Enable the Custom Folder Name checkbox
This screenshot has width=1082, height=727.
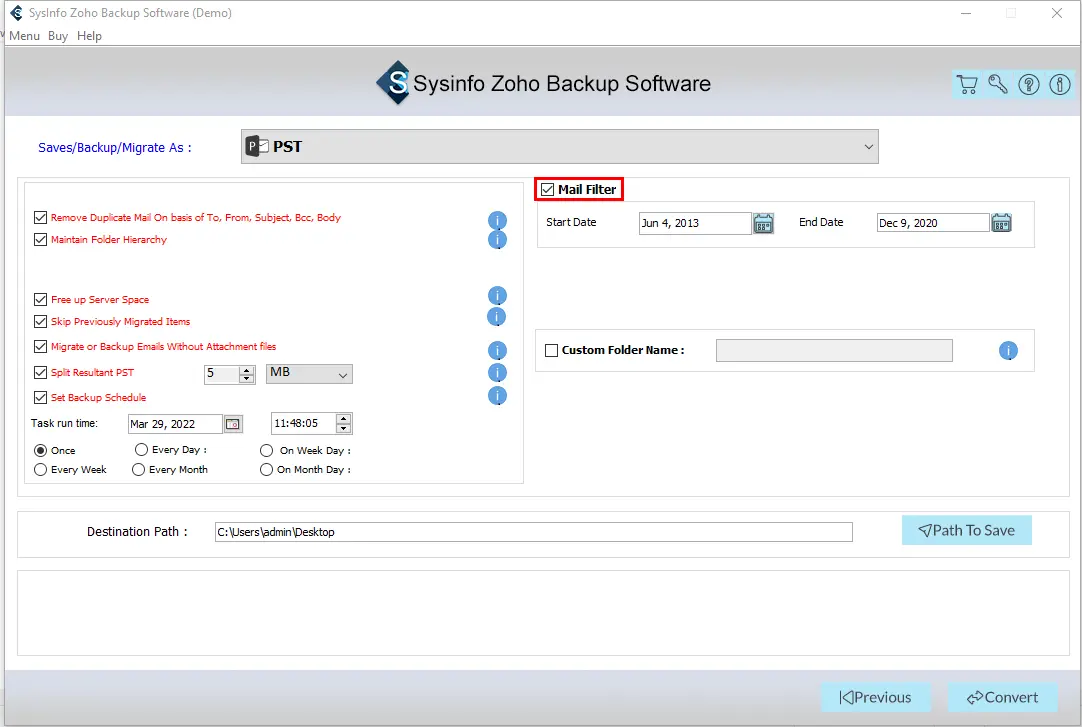coord(551,351)
